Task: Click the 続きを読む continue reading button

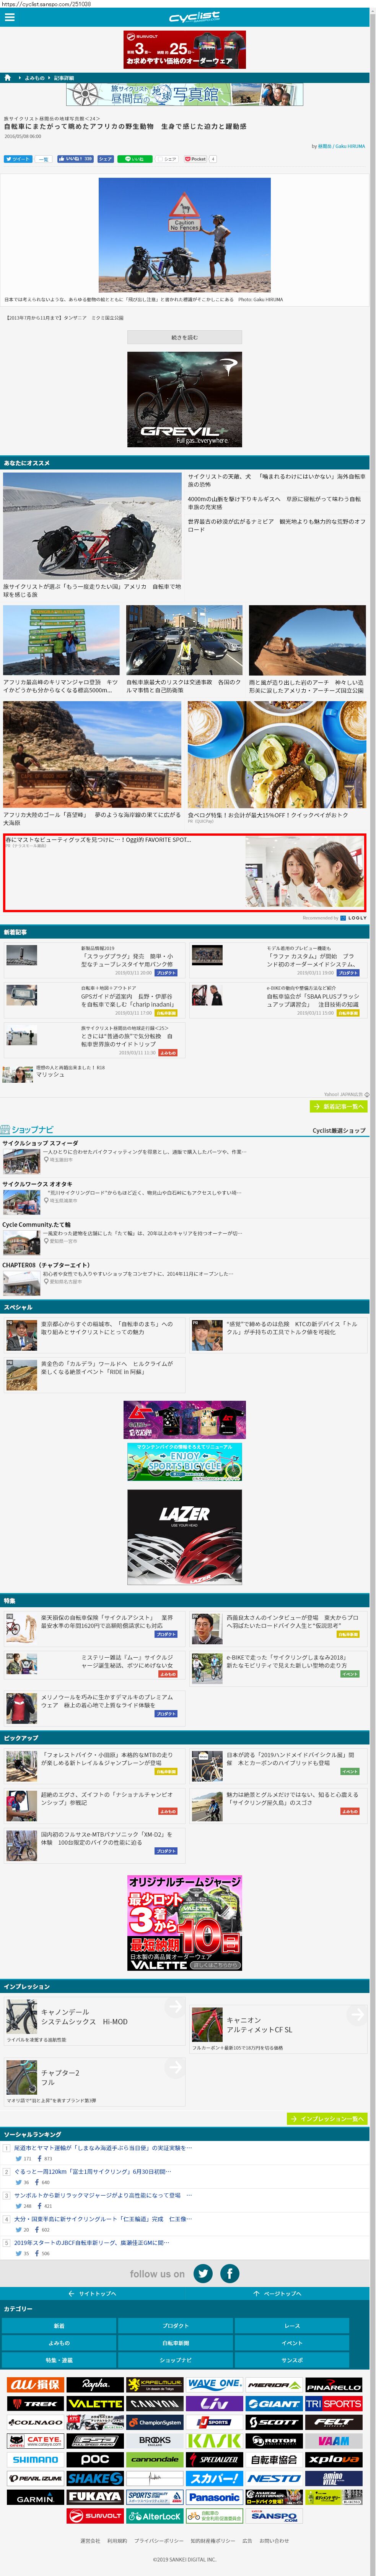Action: click(184, 337)
